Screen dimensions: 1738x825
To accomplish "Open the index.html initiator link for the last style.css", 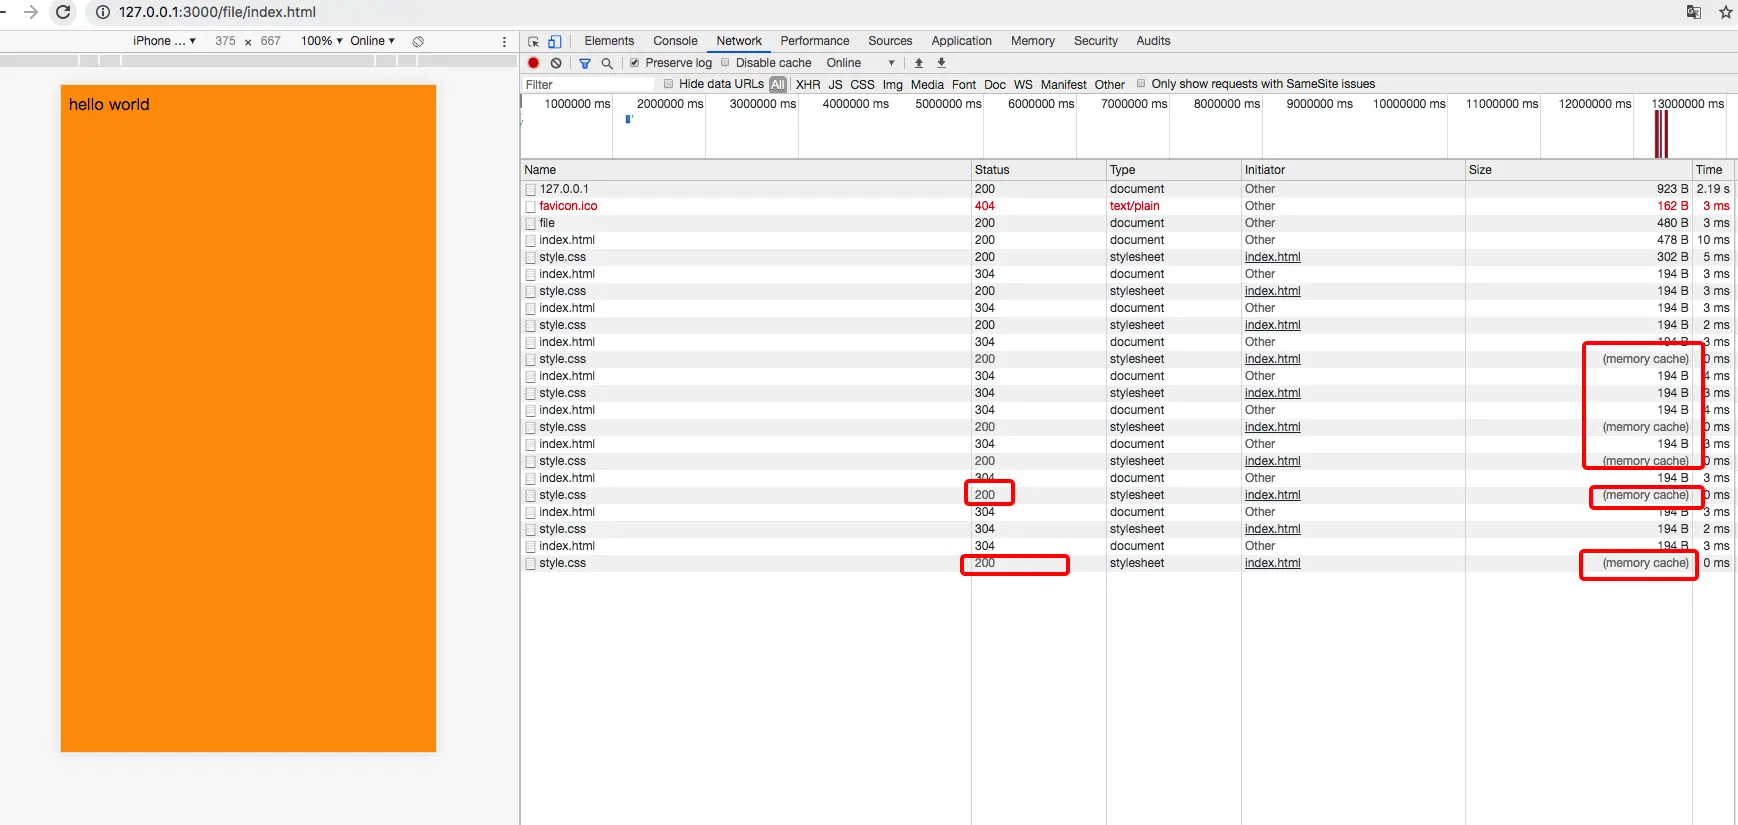I will pyautogui.click(x=1272, y=563).
